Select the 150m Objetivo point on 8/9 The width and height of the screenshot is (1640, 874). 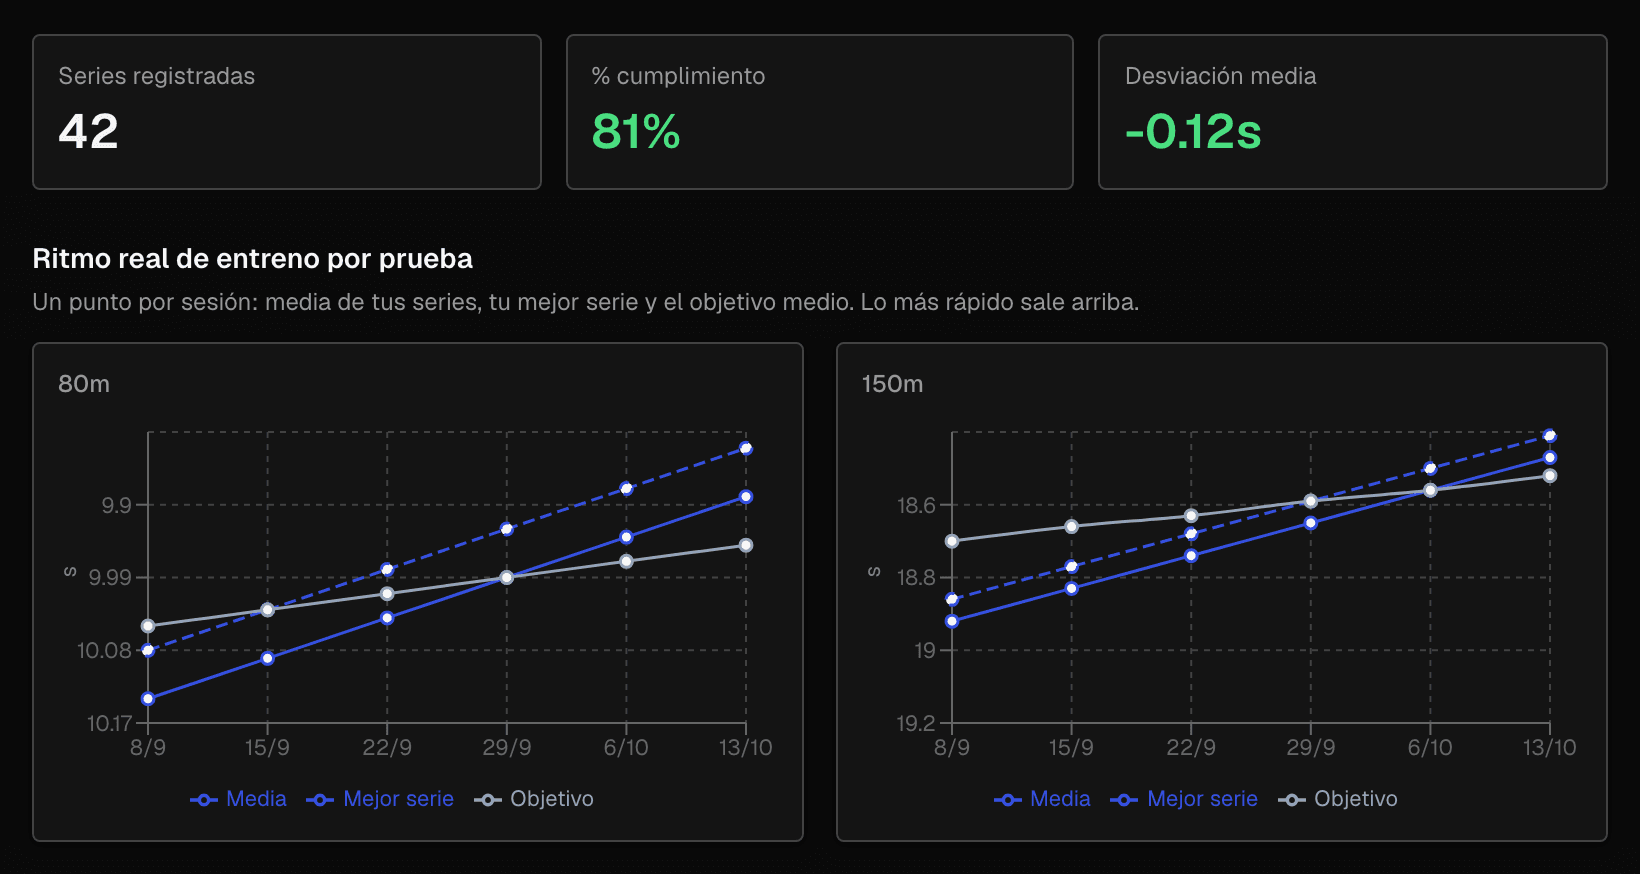point(952,542)
